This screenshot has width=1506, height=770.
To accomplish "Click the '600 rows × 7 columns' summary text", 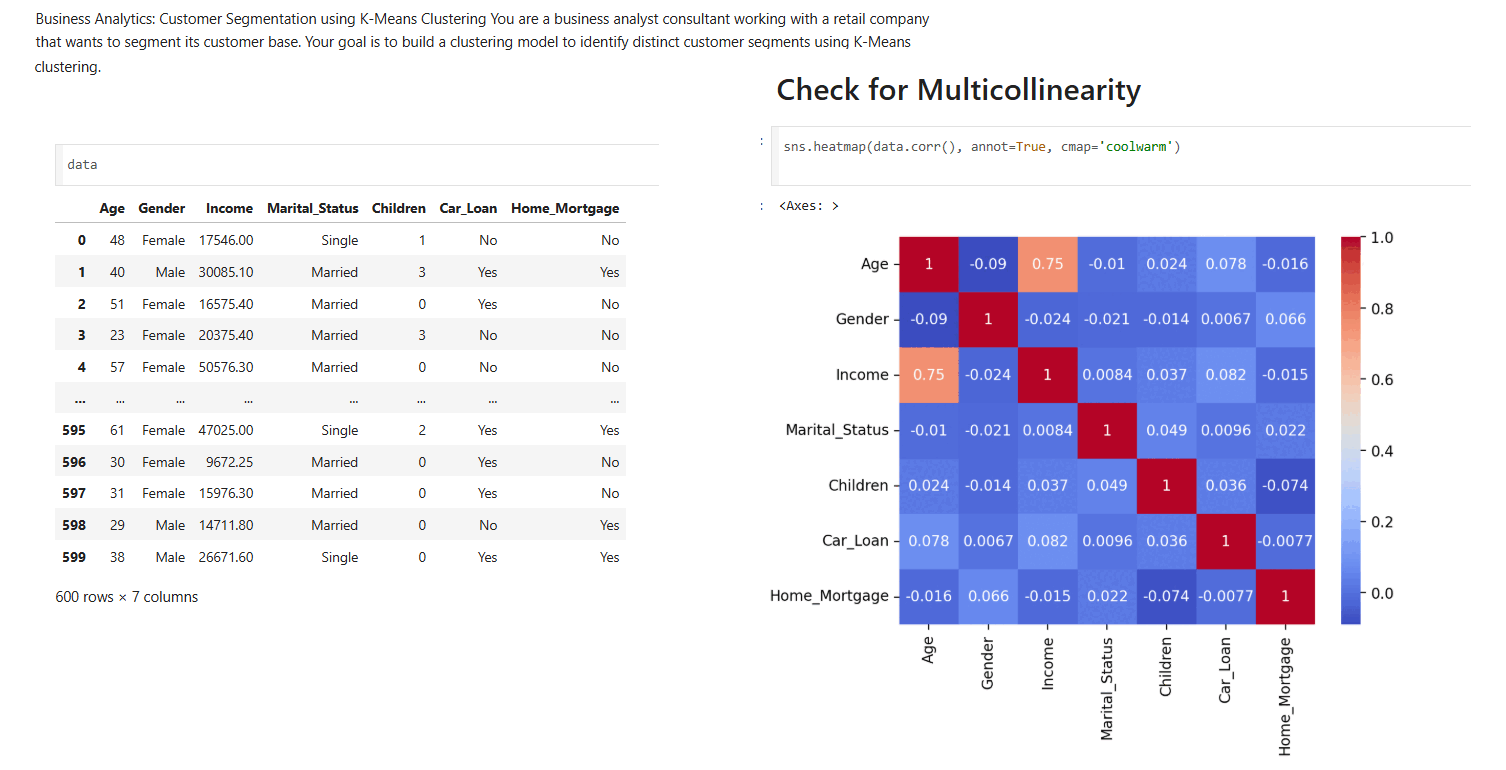I will click(x=127, y=597).
